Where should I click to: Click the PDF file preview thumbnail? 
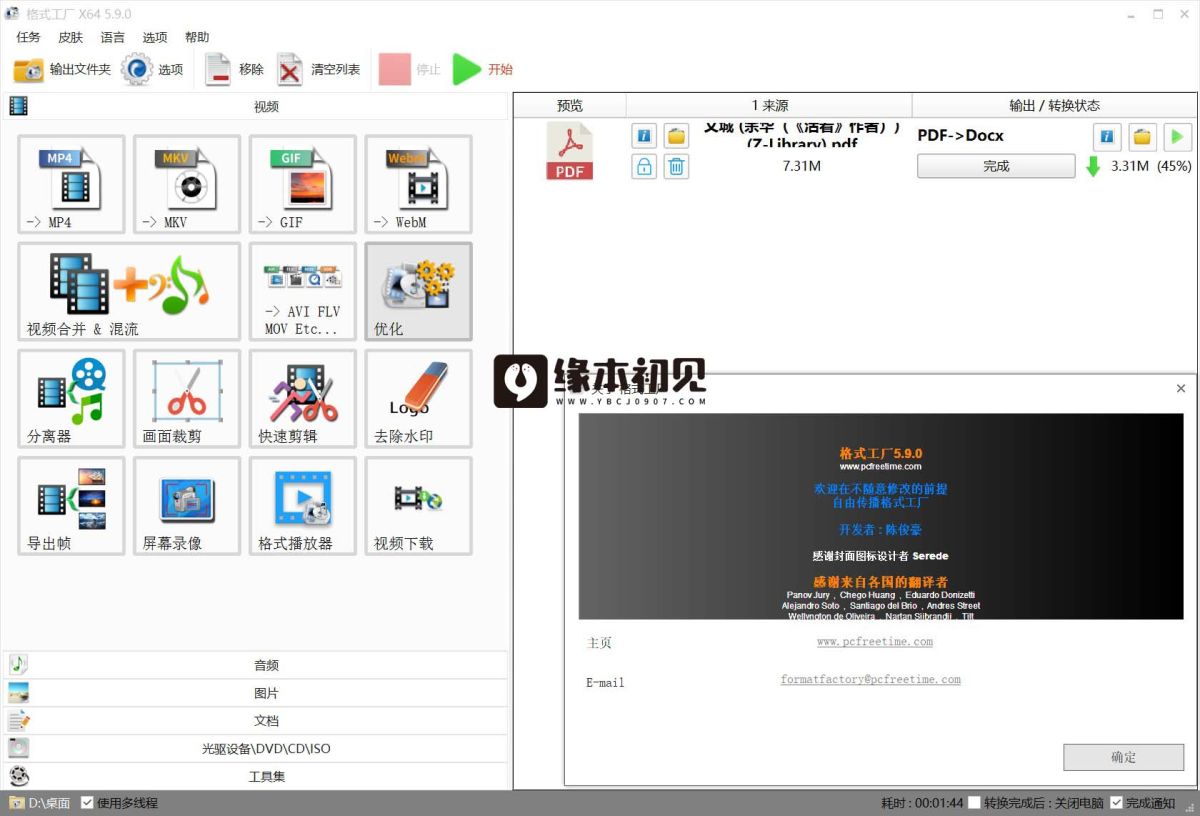(570, 151)
